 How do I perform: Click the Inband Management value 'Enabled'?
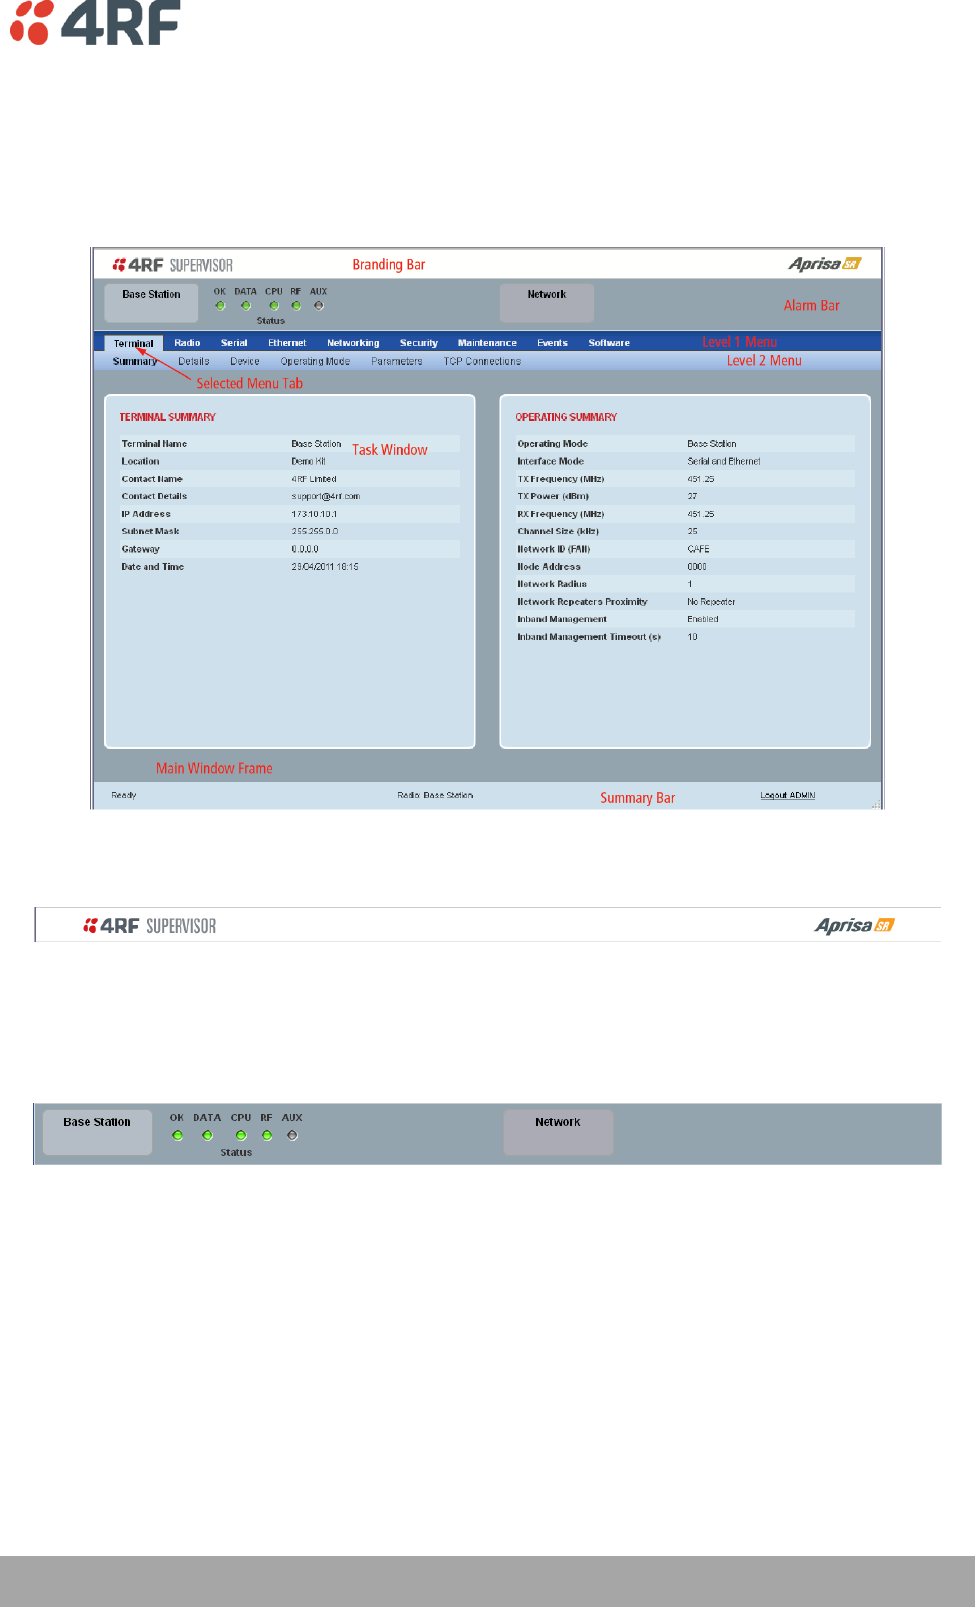click(x=703, y=619)
